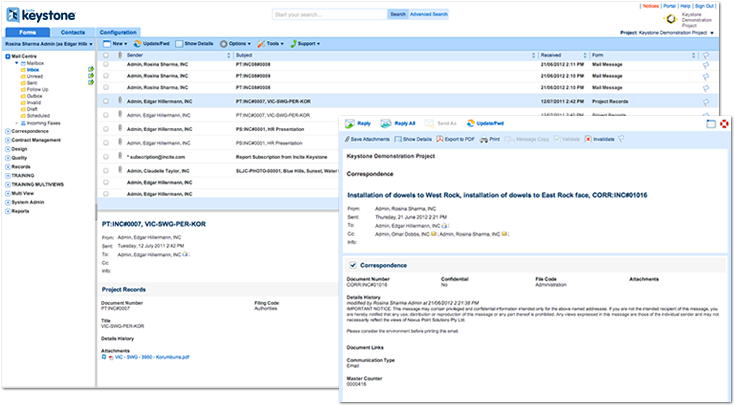Open the Tools dropdown menu
734x405 pixels.
click(271, 44)
